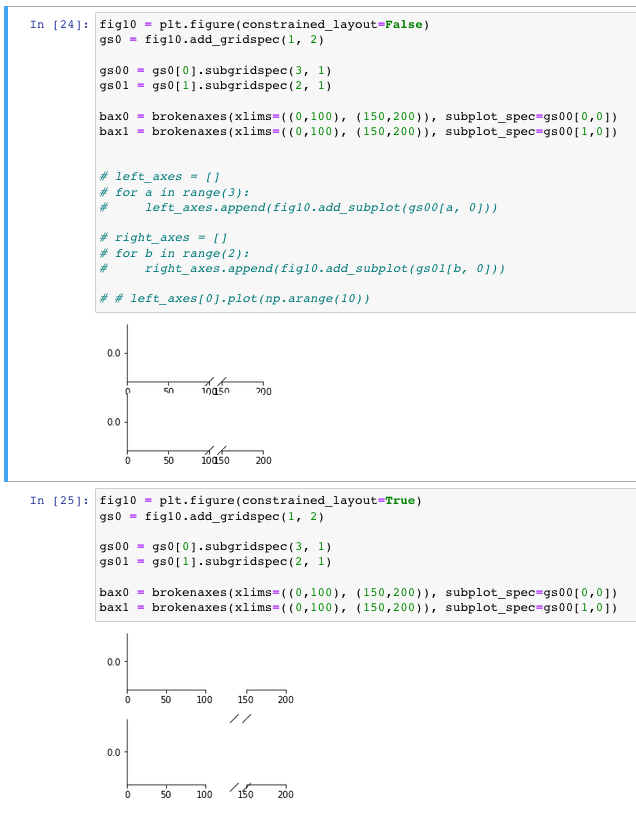Click the commented left_axes.append line

[298, 208]
